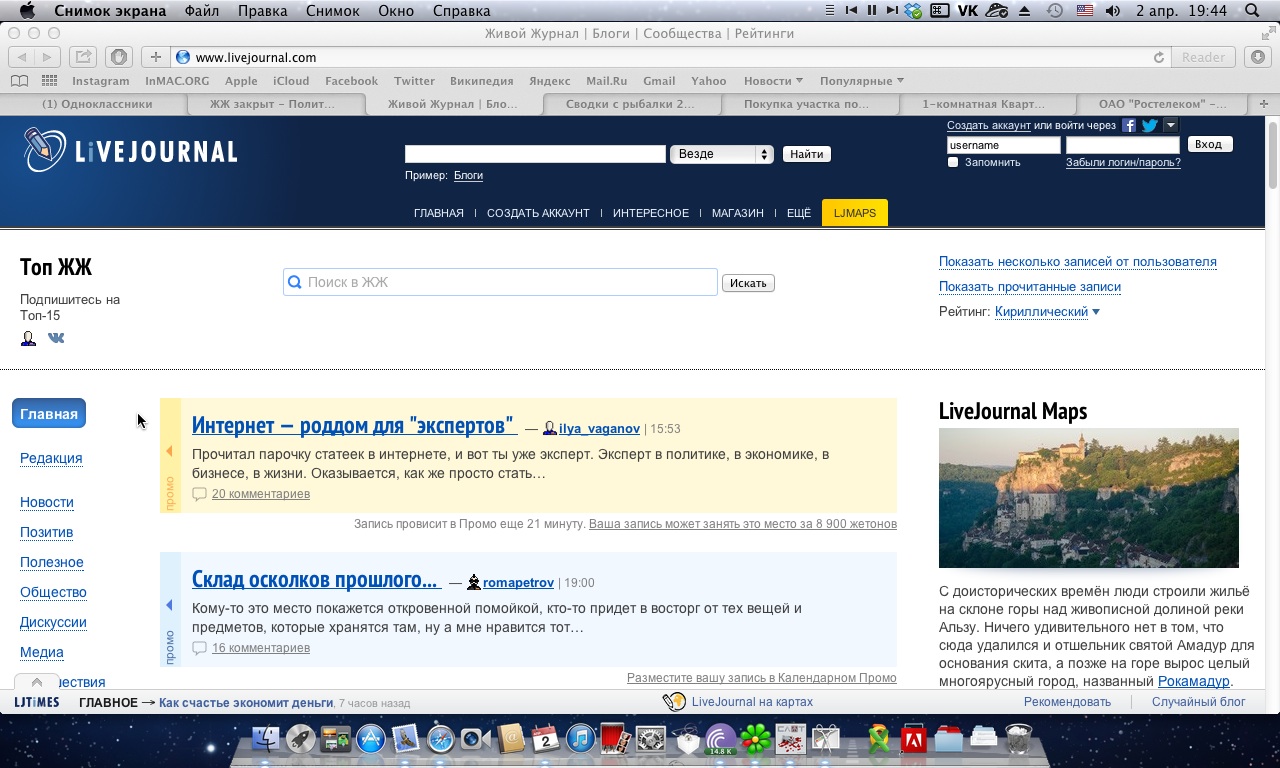Open volume control in the menu bar
Screen dimensions: 1280x768
click(x=1113, y=11)
